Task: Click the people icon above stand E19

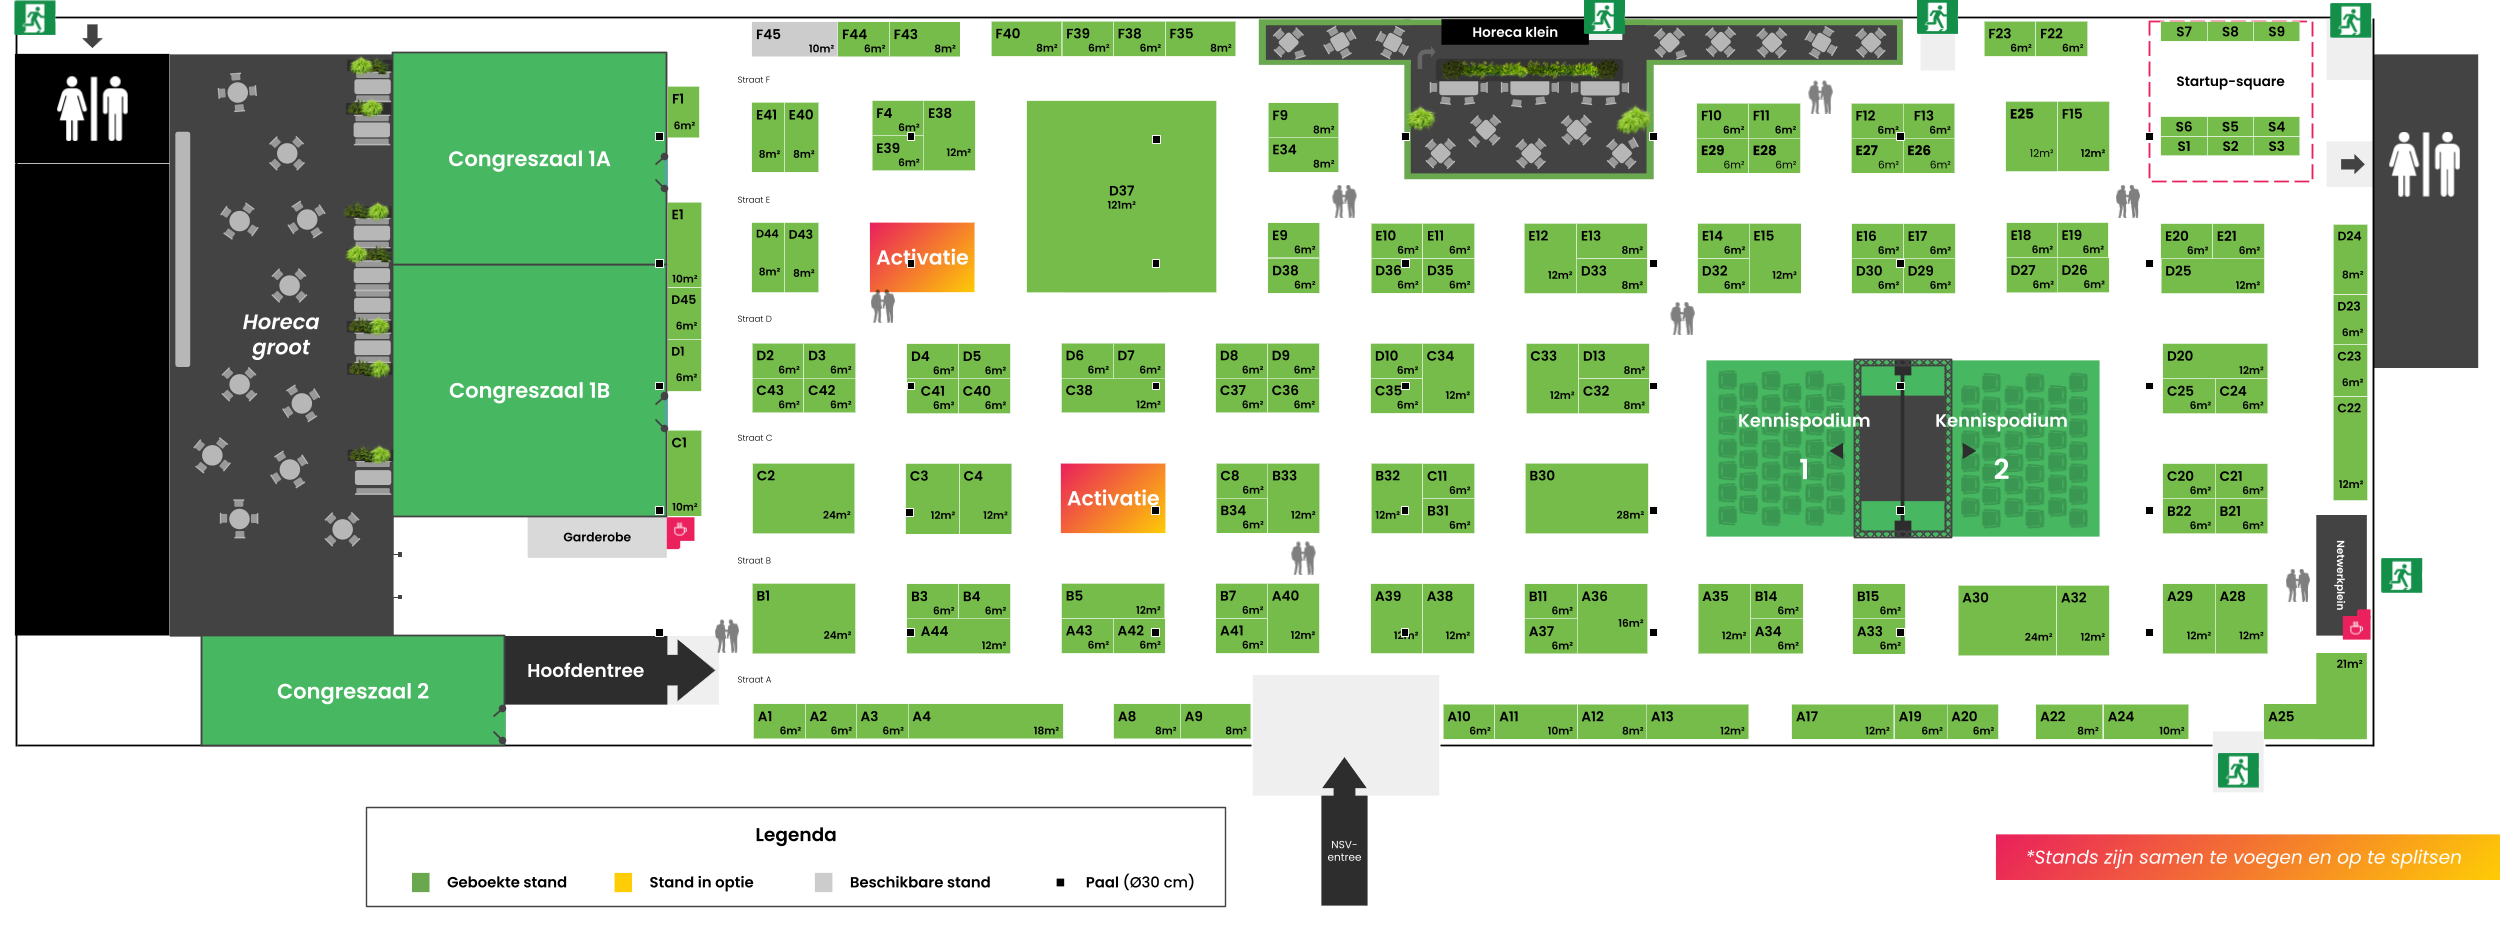Action: pyautogui.click(x=2128, y=201)
